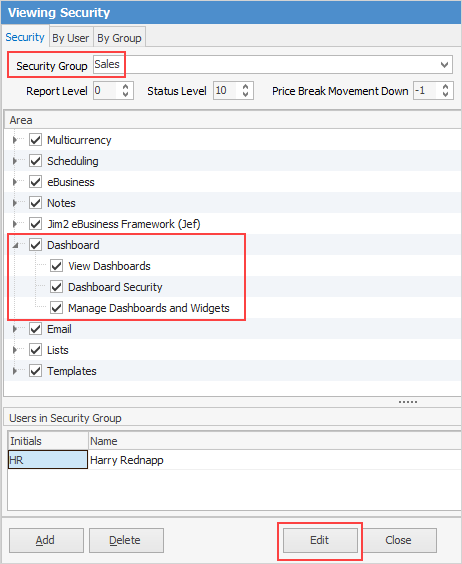Select the Dashboard Security row label
462x564 pixels.
(115, 287)
